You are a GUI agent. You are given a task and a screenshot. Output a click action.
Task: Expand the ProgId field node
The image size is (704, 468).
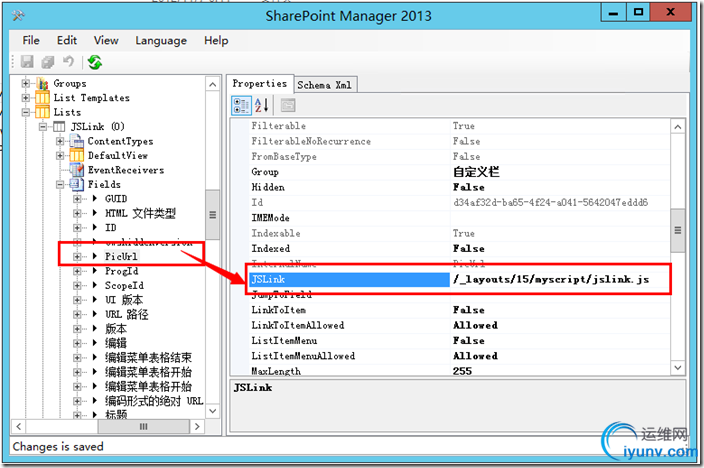77,271
